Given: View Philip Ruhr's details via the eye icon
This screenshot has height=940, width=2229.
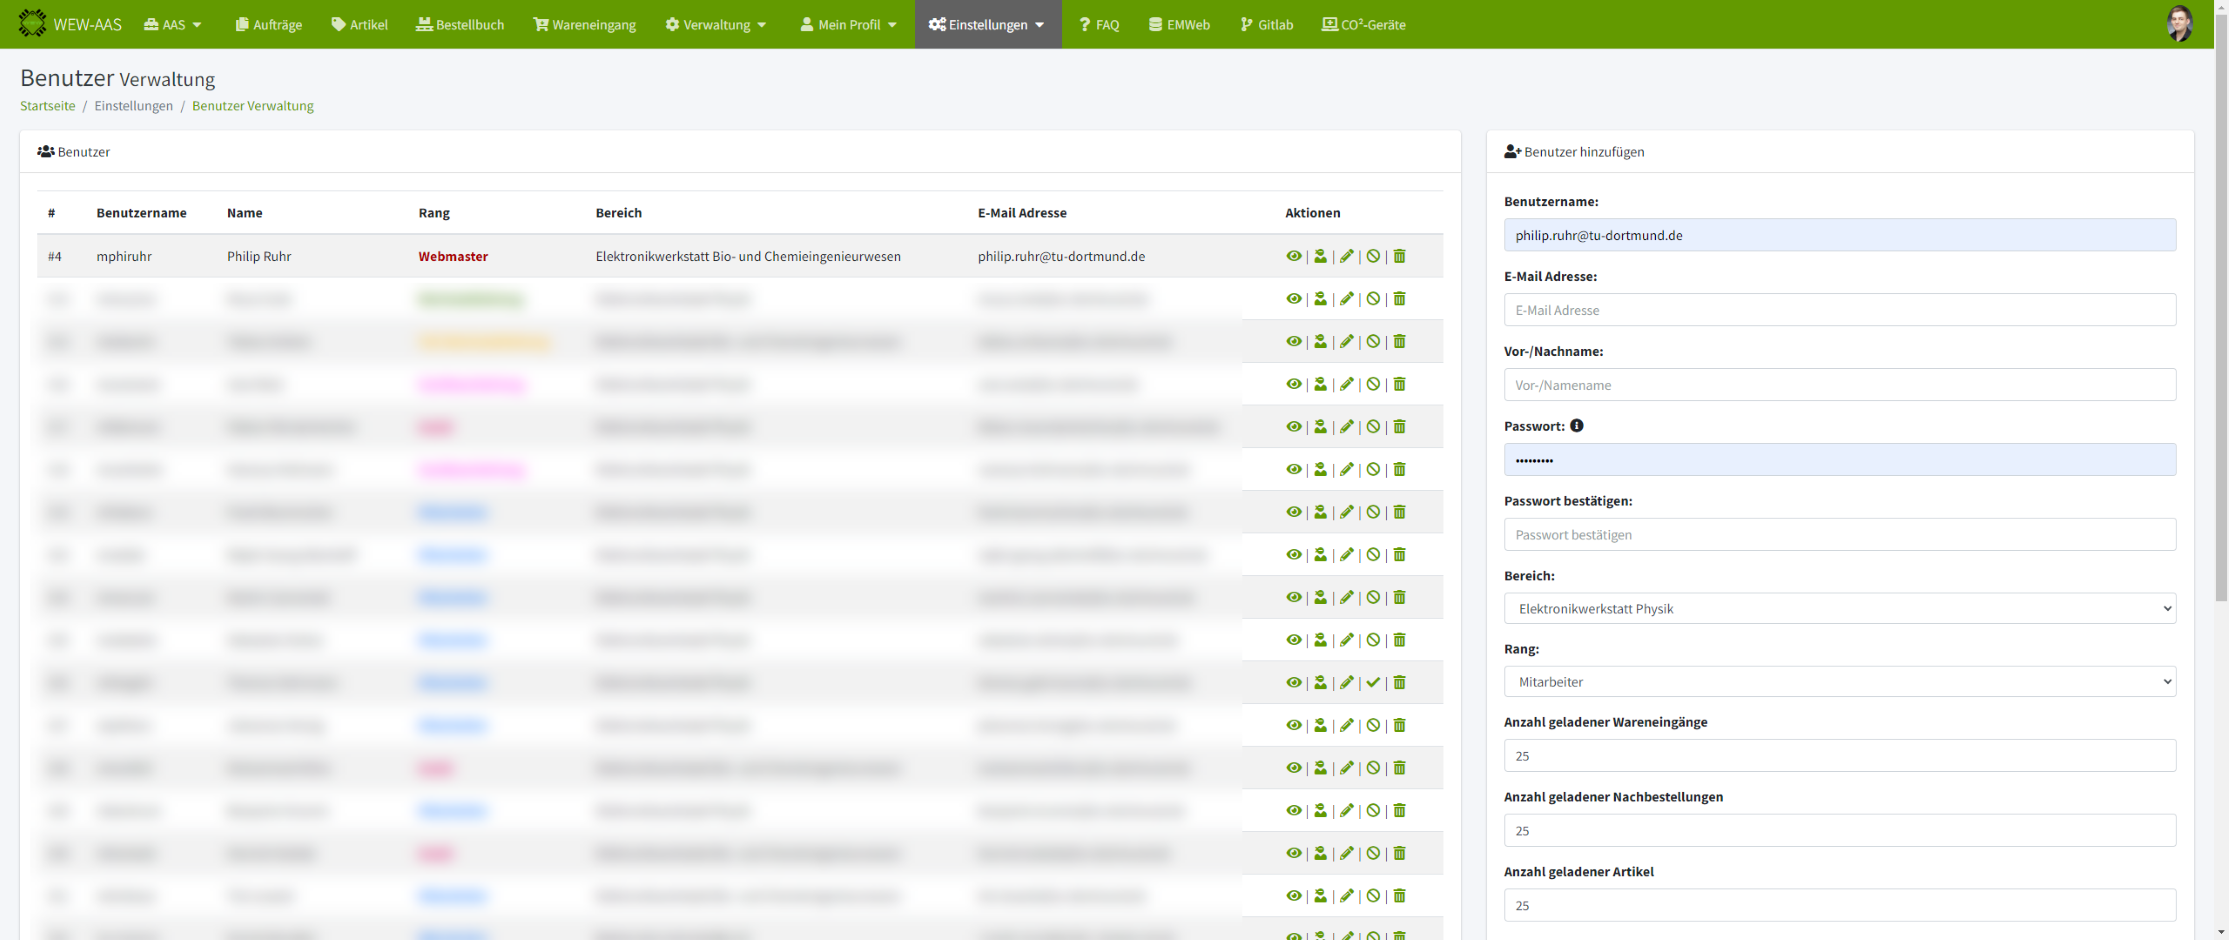Looking at the screenshot, I should 1293,256.
